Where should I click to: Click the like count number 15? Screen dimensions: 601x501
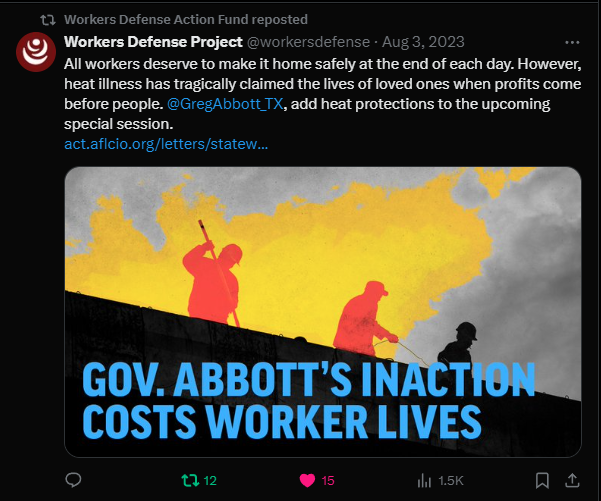(x=328, y=481)
